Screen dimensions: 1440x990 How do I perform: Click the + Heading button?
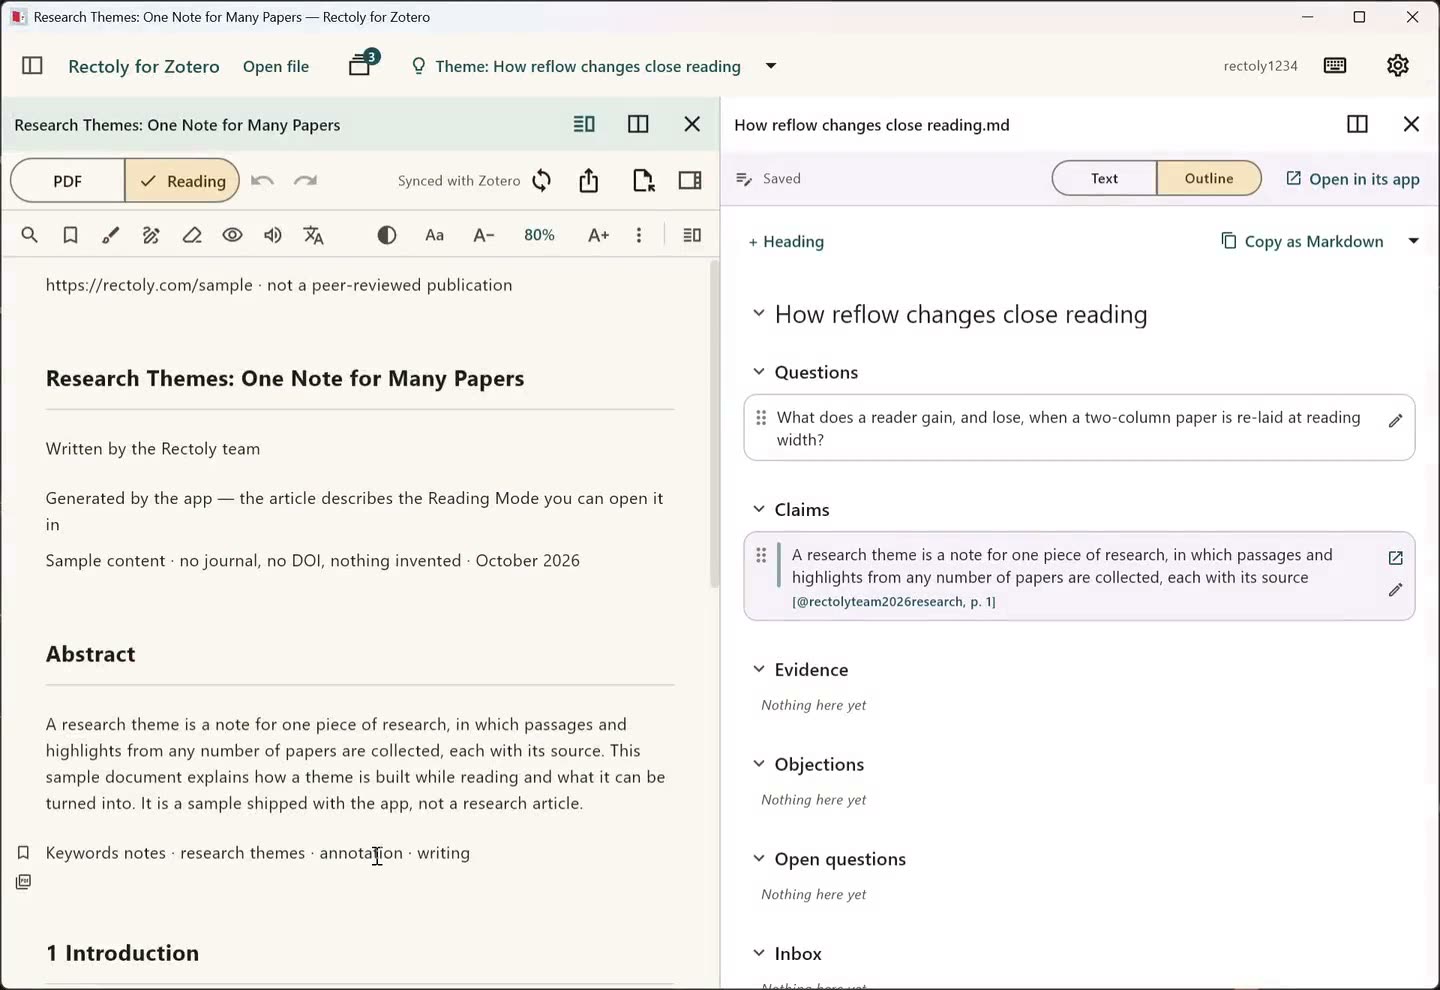[786, 241]
